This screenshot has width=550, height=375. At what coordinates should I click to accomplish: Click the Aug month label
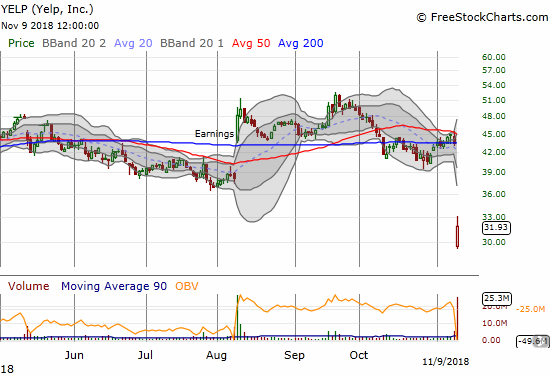[x=216, y=355]
